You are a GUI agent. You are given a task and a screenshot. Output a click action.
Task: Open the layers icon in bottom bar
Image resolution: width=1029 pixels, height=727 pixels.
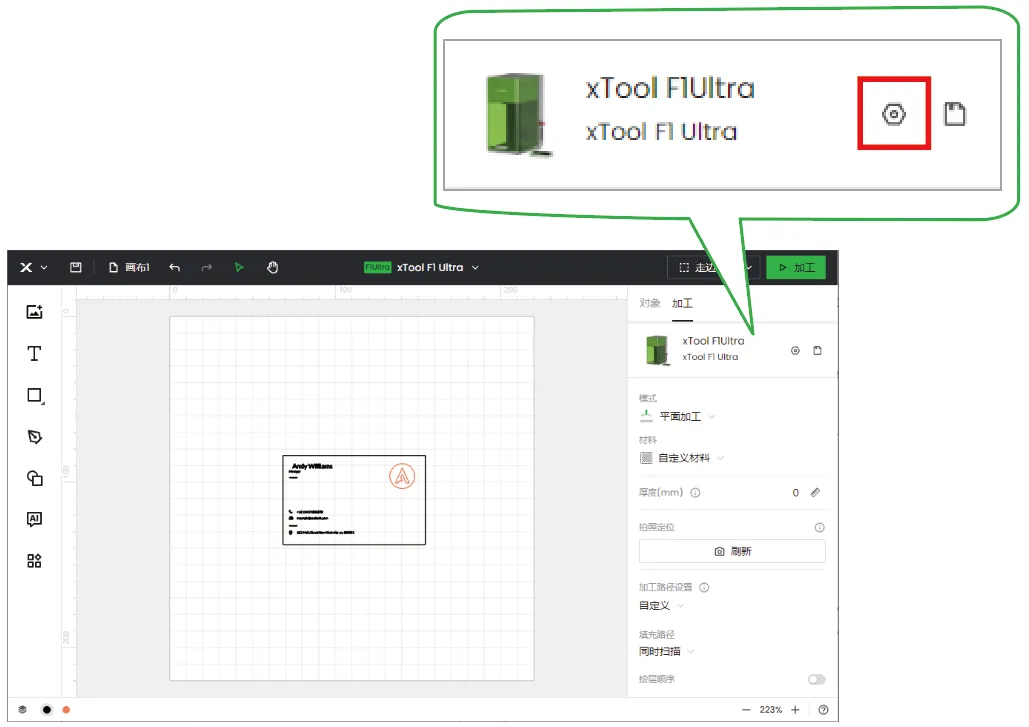22,709
